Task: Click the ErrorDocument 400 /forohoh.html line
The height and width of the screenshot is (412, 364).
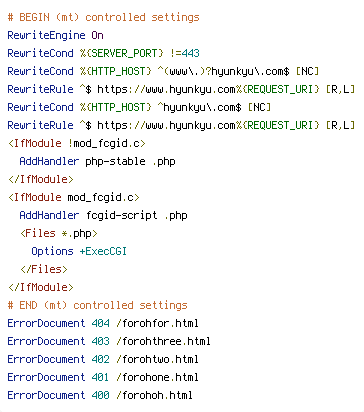Action: click(x=100, y=395)
